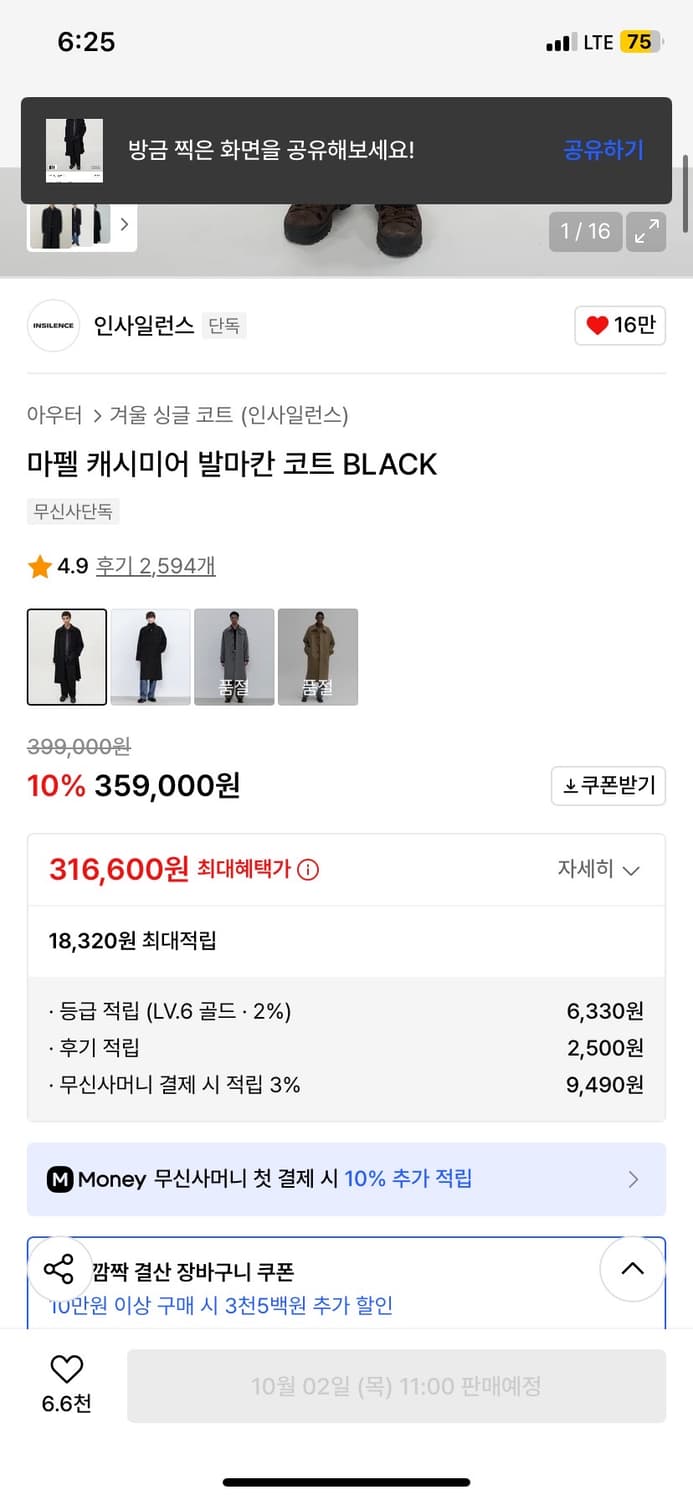Screen dimensions: 693x1500
Task: Tap the screenshot preview thumbnail in banner
Action: pos(74,150)
